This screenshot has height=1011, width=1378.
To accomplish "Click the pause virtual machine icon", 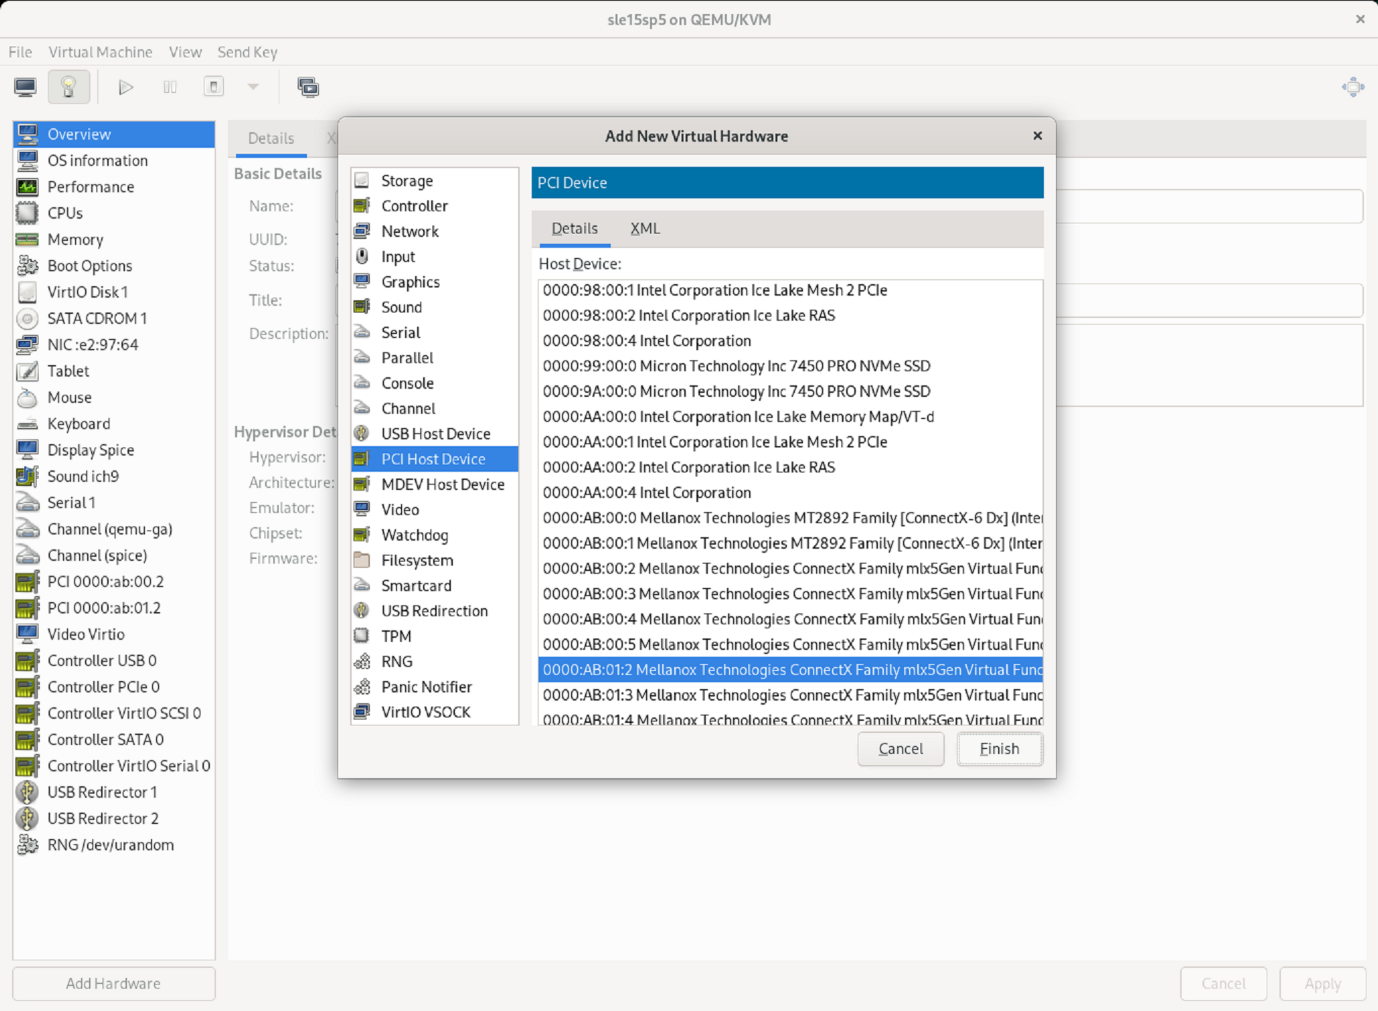I will click(x=170, y=87).
